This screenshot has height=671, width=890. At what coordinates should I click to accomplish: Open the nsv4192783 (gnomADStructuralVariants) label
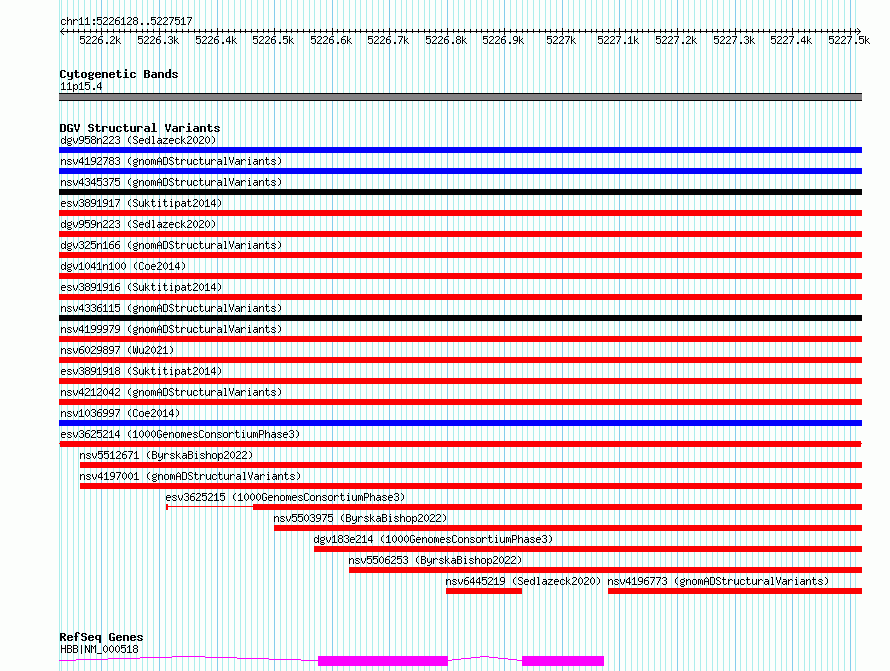(x=171, y=161)
